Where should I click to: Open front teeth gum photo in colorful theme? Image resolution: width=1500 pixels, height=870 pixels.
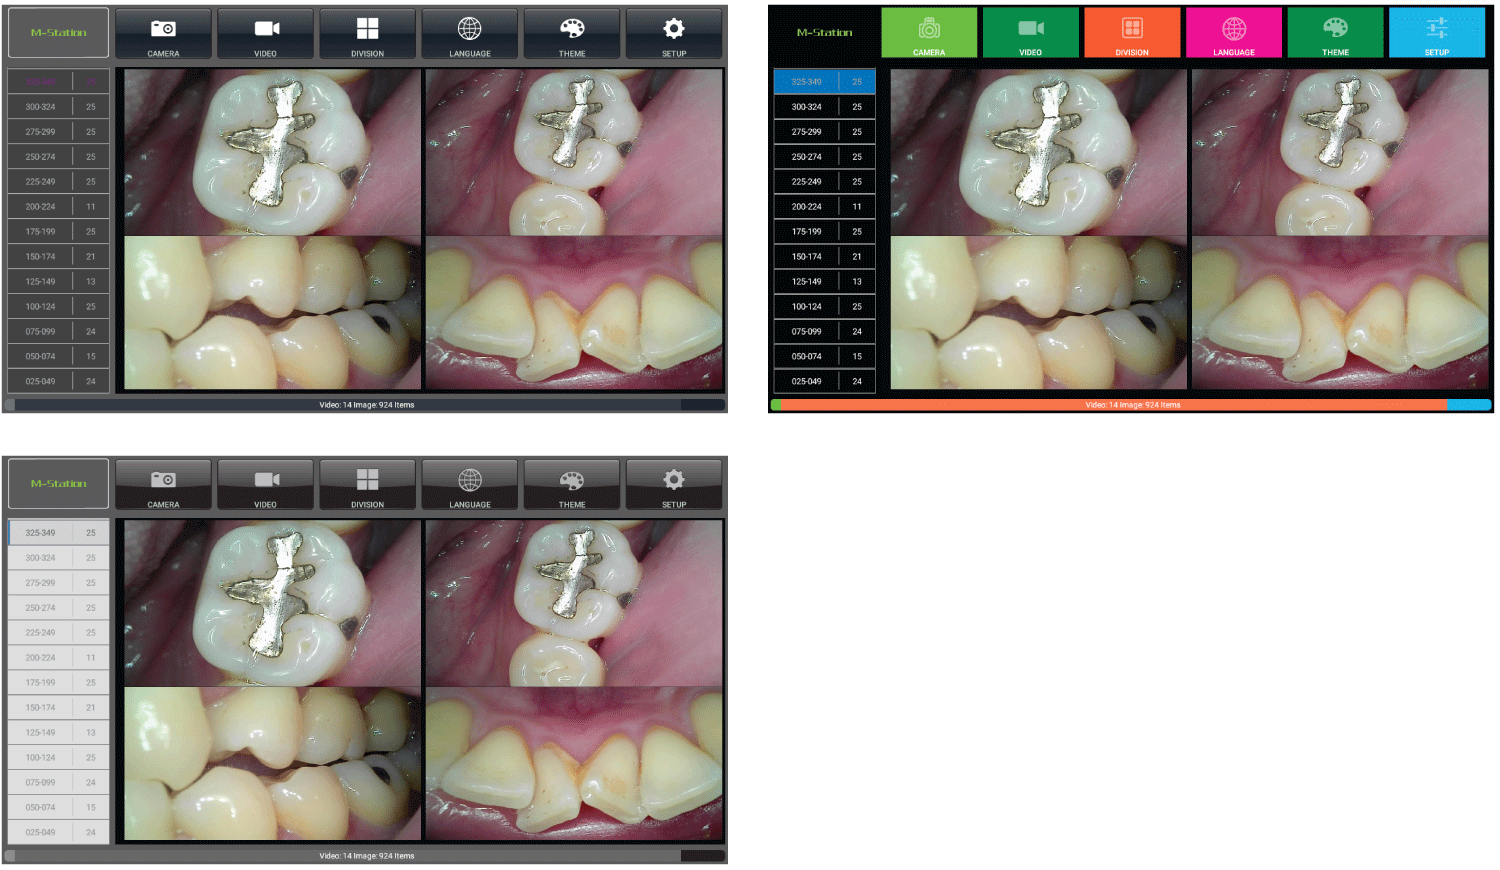(1339, 313)
